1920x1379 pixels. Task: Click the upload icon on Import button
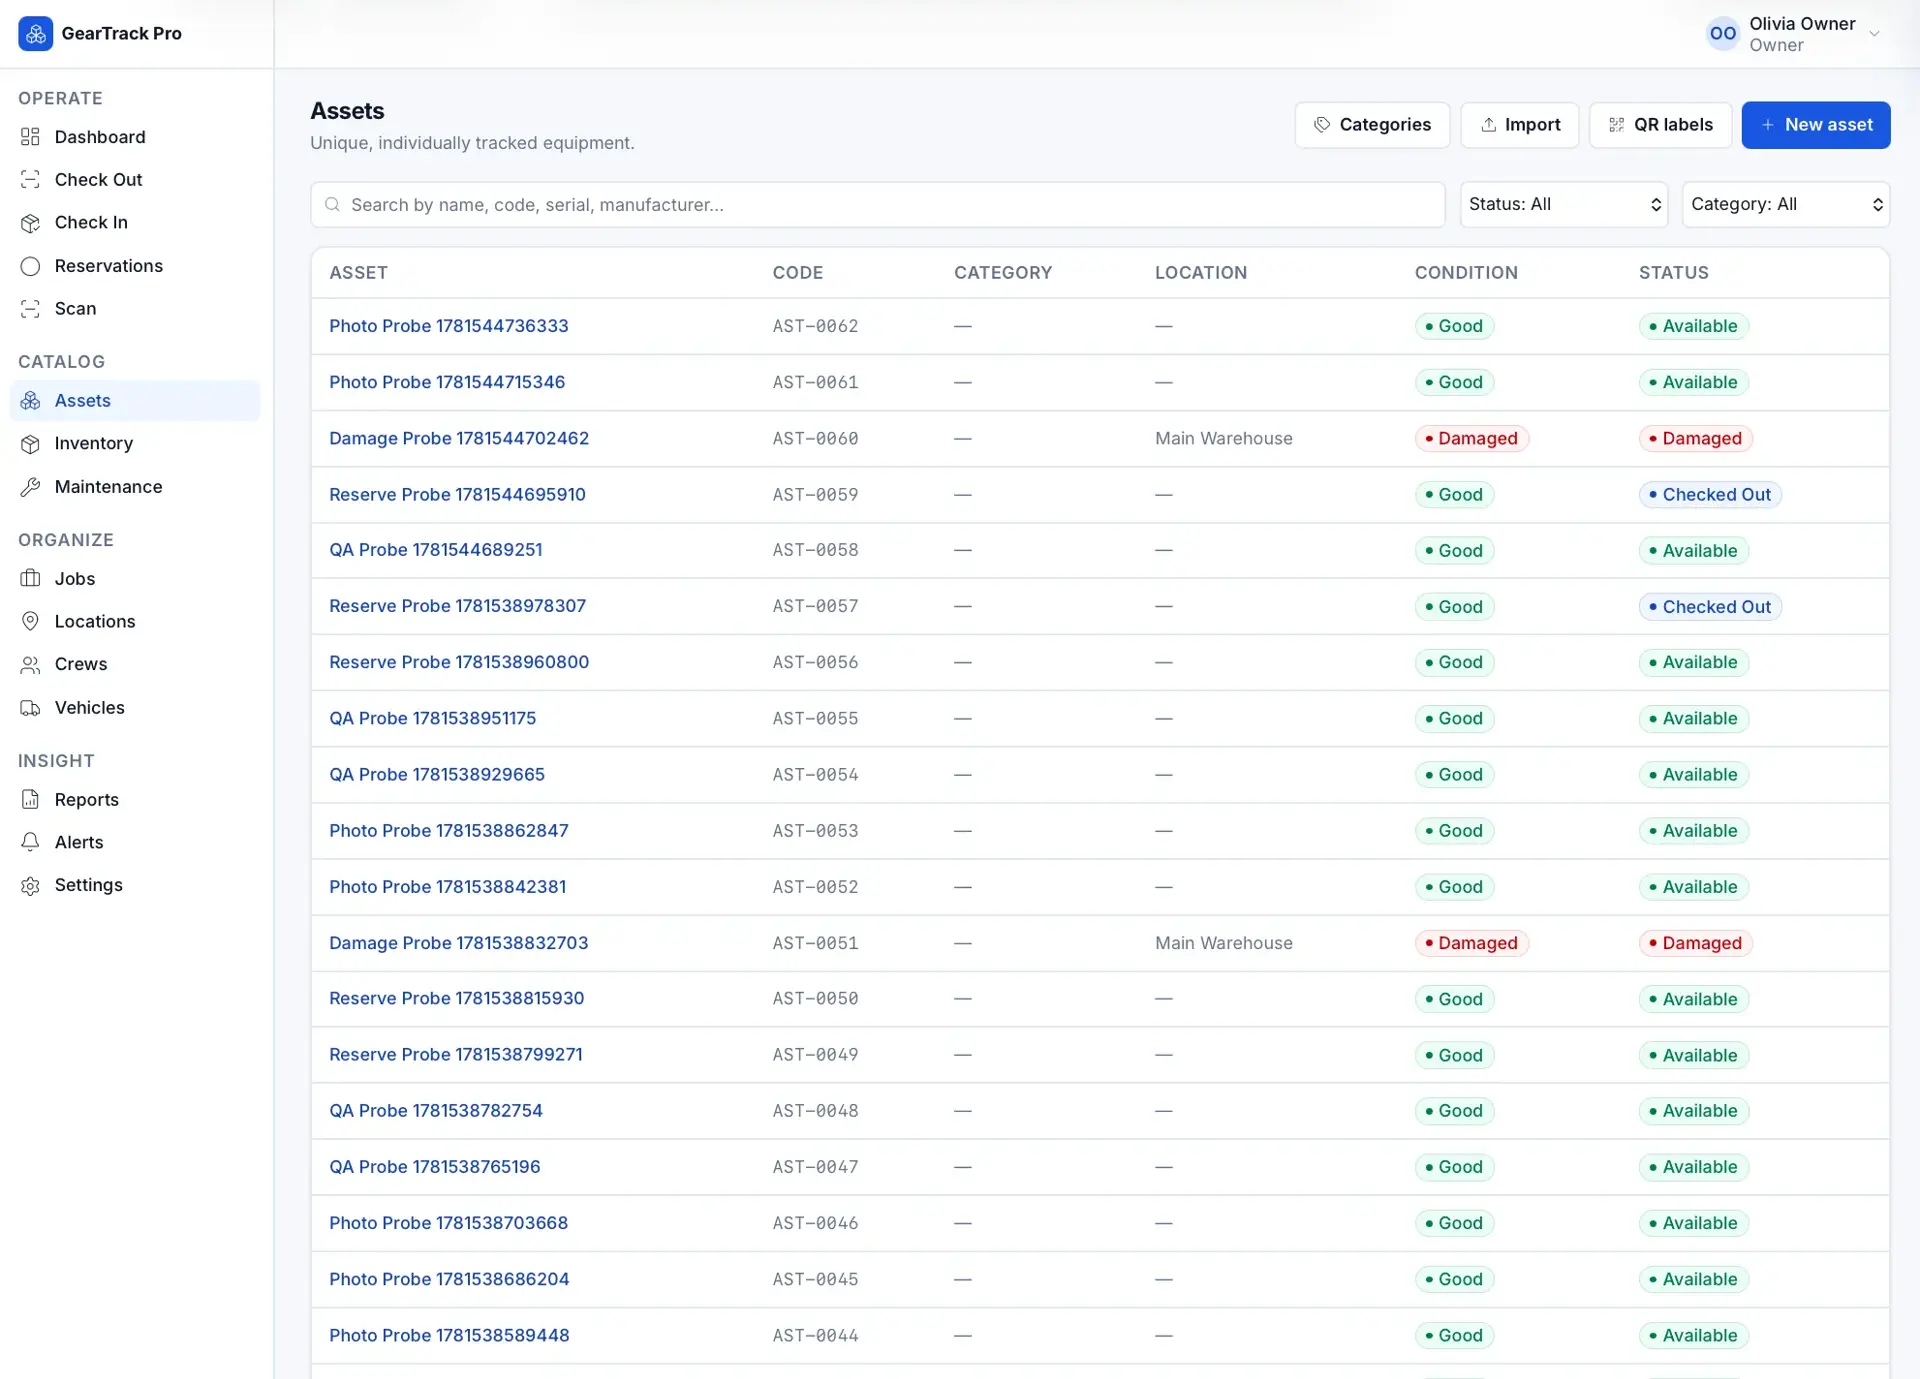click(x=1488, y=125)
